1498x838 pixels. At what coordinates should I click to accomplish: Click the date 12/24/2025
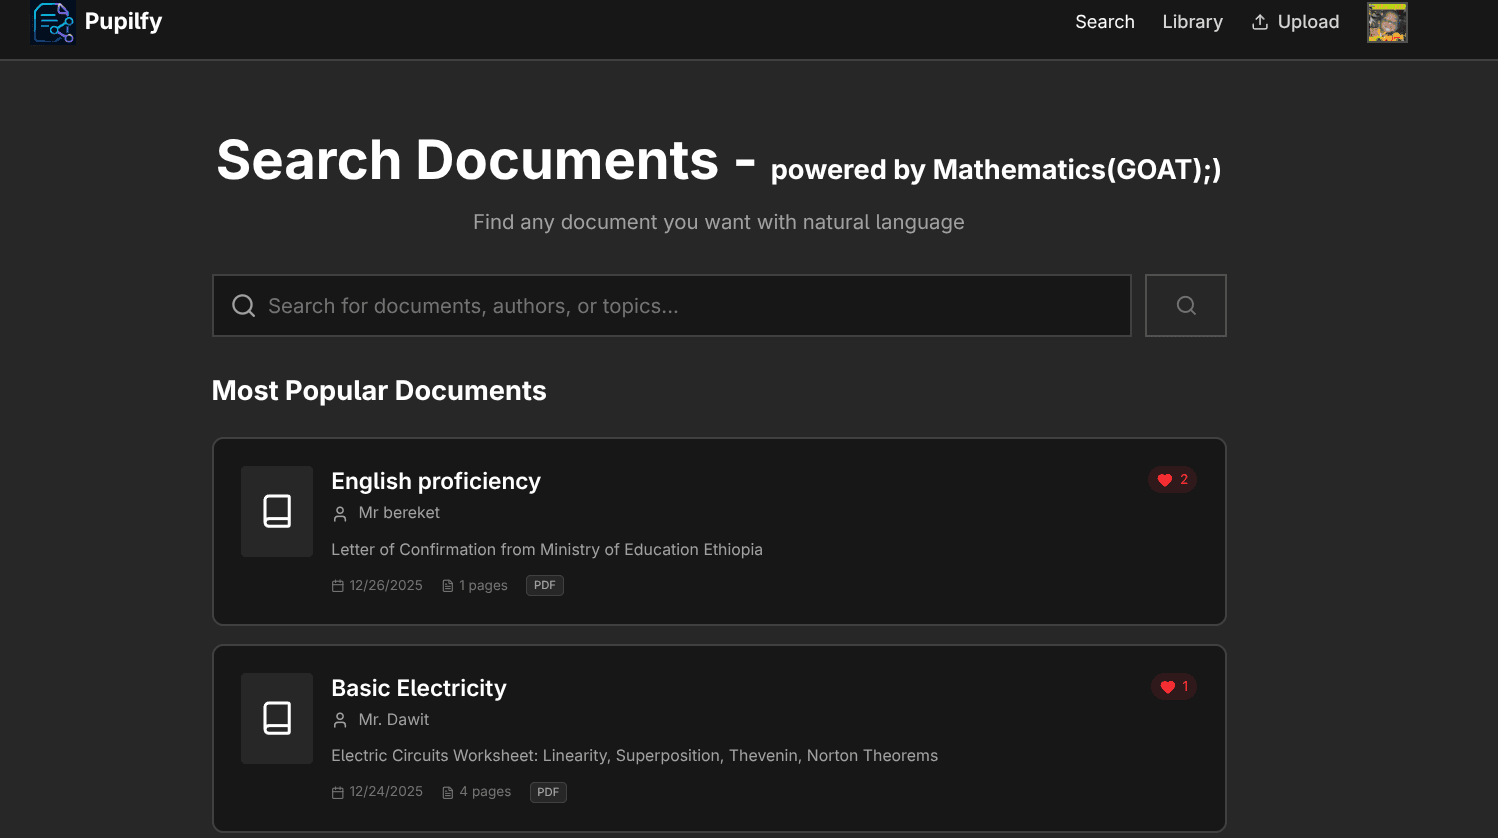click(x=386, y=792)
